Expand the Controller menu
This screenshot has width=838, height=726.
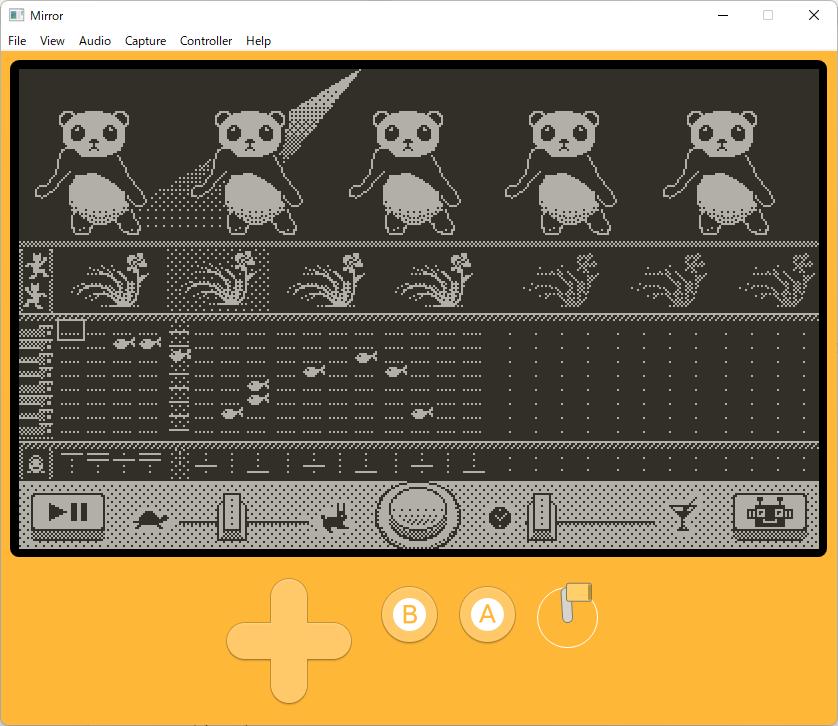click(x=206, y=41)
